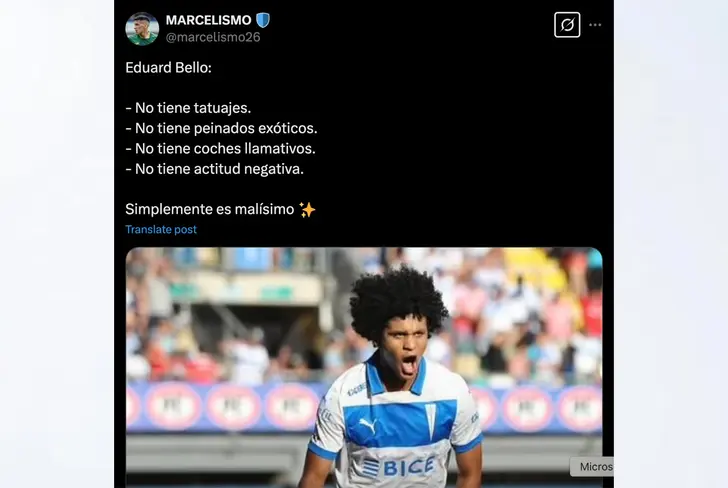Click the 'Simplemente es malísimo' text
Viewport: 728px width, 488px height.
[210, 209]
